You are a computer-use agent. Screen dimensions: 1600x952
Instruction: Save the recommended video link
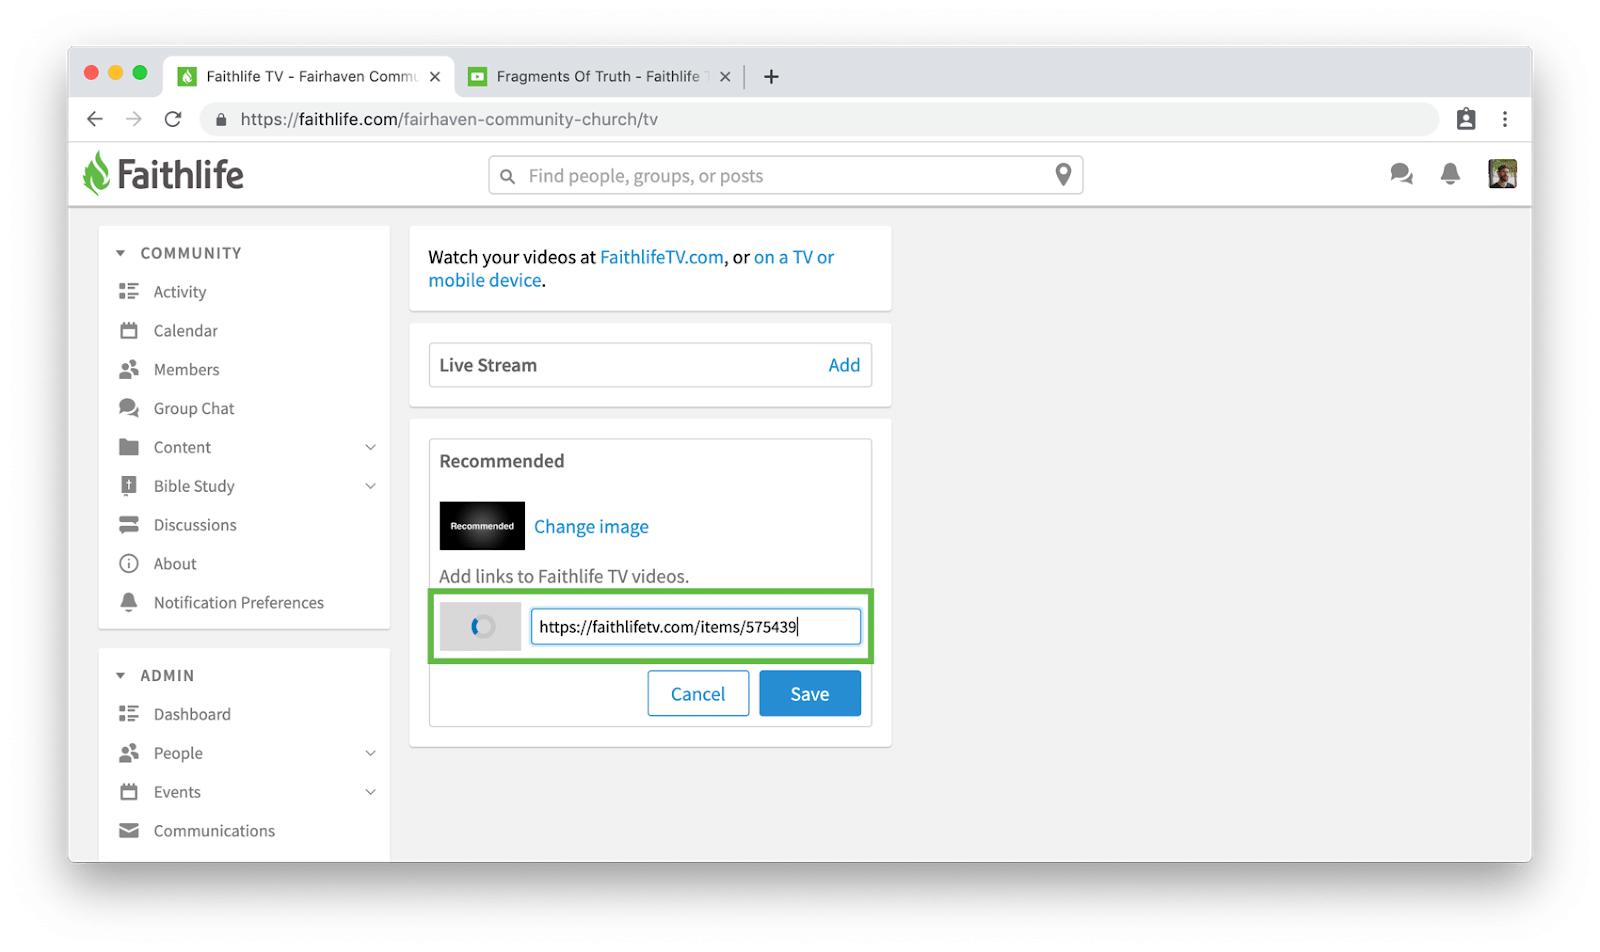[810, 693]
